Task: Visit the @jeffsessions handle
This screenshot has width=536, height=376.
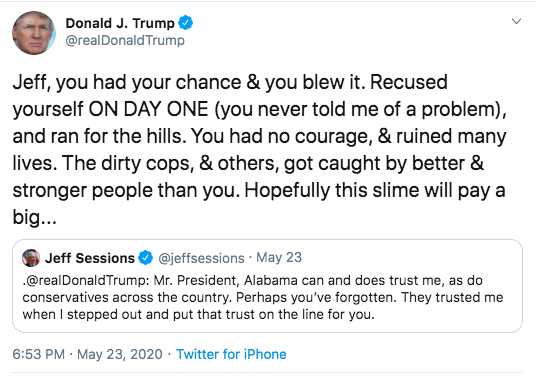Action: (201, 258)
